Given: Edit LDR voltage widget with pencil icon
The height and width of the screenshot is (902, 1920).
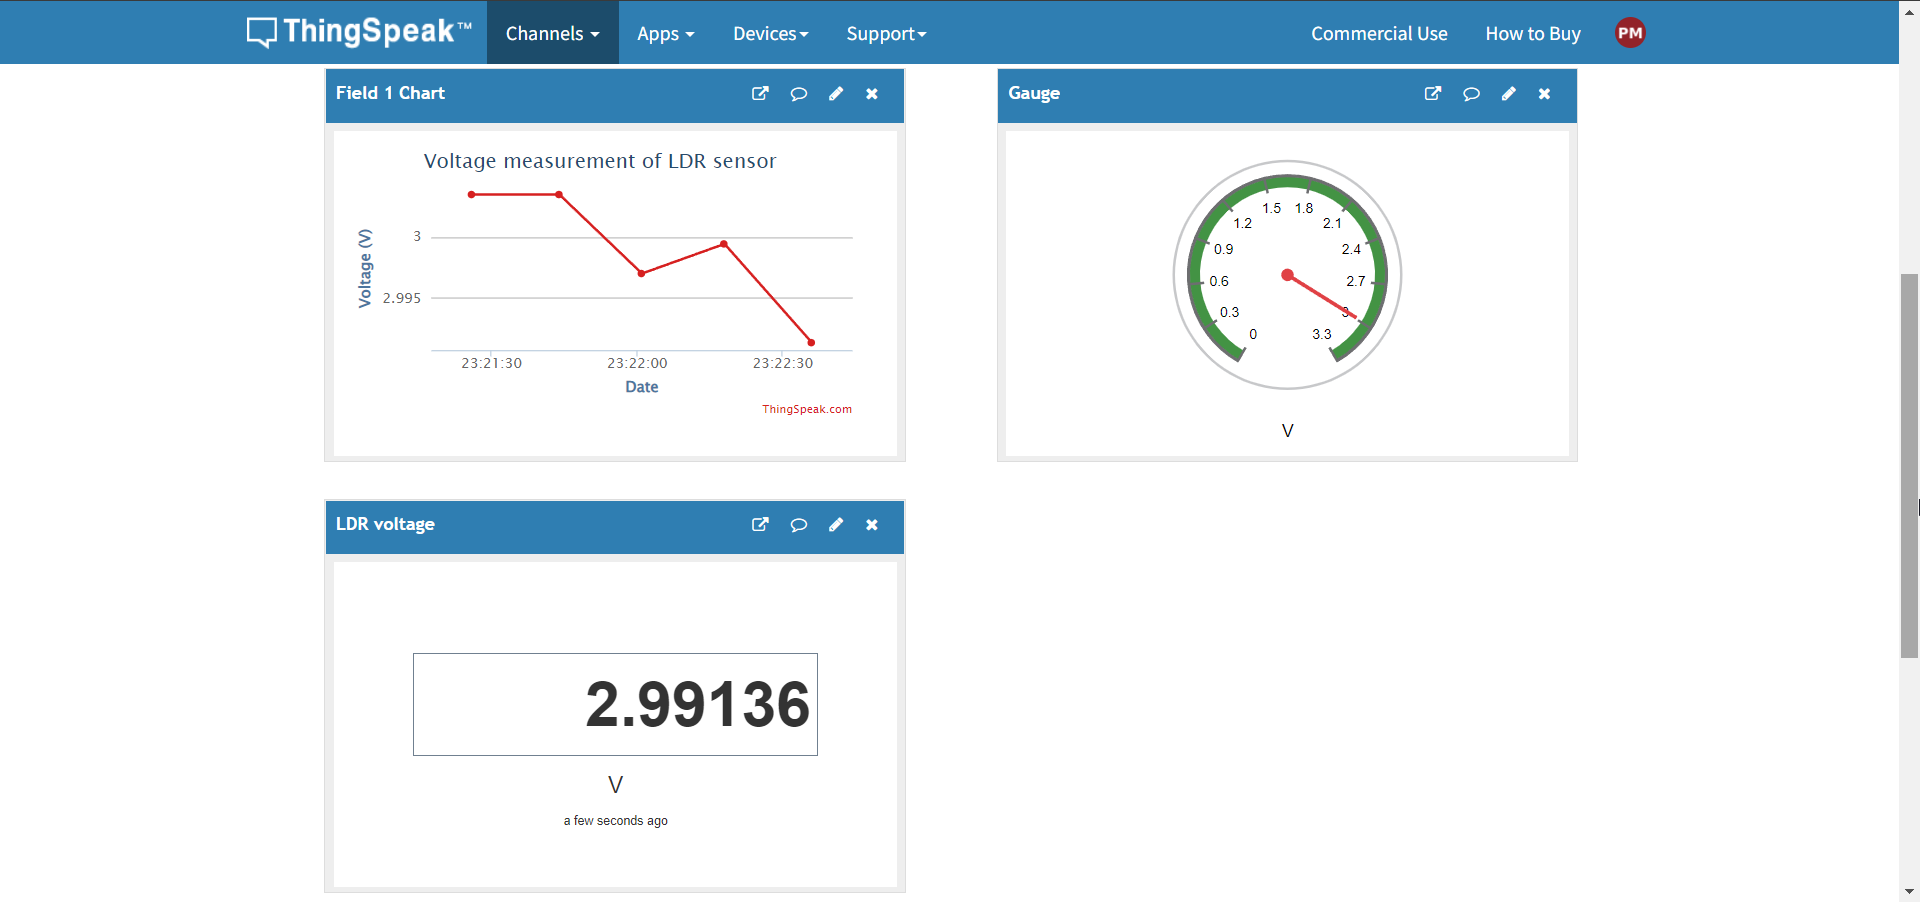Looking at the screenshot, I should (836, 524).
